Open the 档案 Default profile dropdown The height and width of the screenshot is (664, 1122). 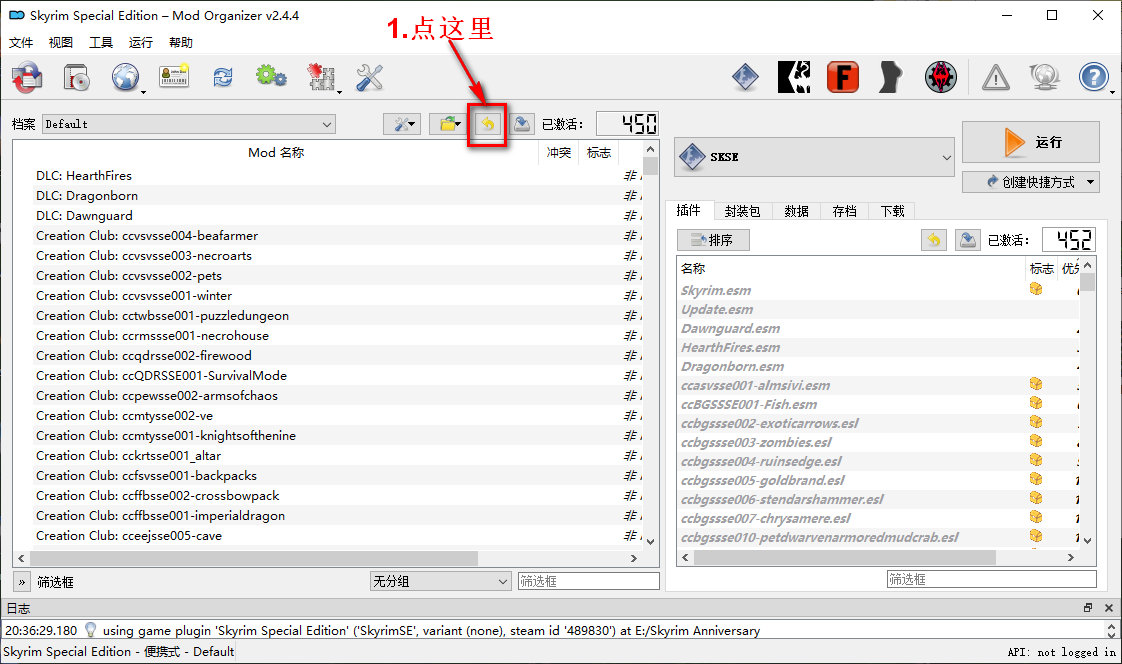[188, 124]
